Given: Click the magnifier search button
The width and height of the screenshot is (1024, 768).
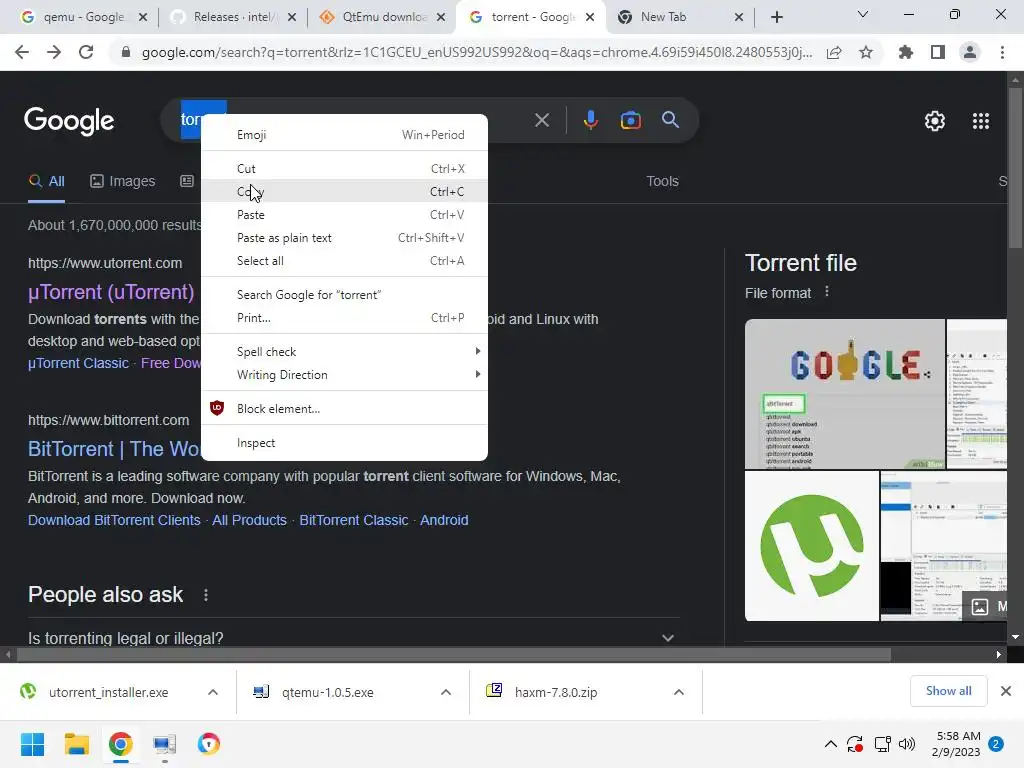Looking at the screenshot, I should 670,120.
